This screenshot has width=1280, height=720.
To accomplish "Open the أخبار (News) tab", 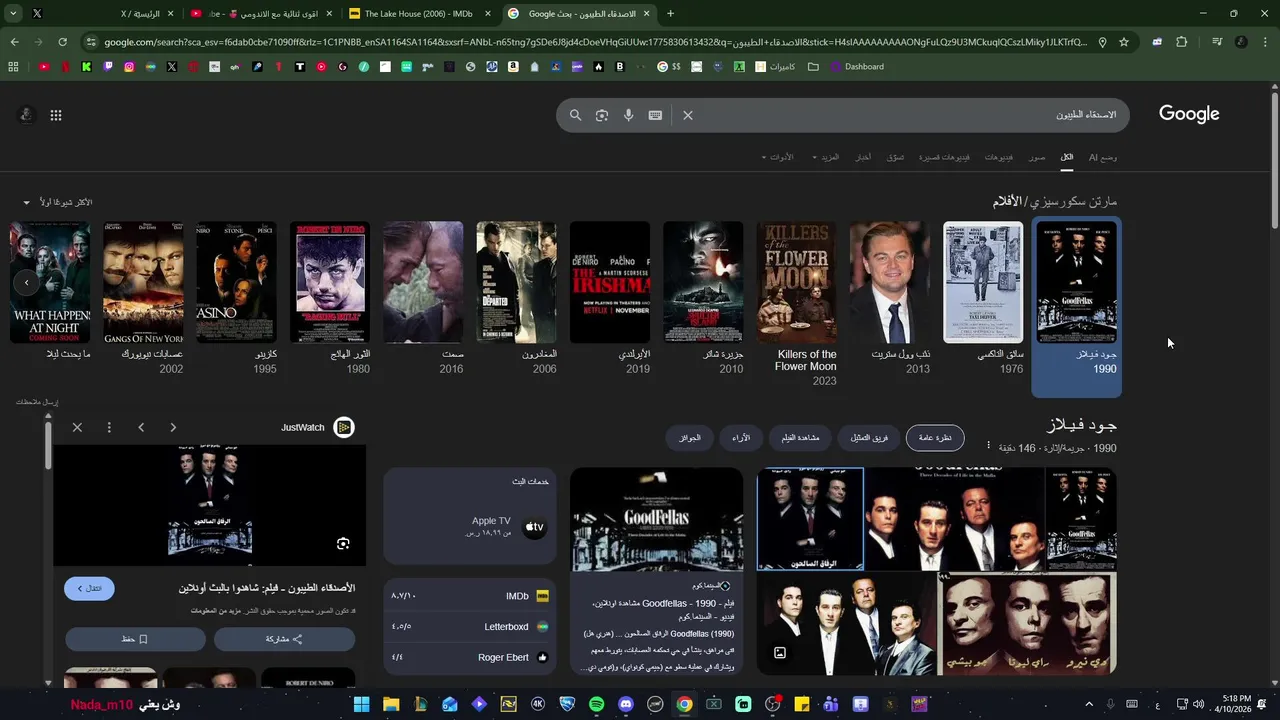I will coord(863,157).
